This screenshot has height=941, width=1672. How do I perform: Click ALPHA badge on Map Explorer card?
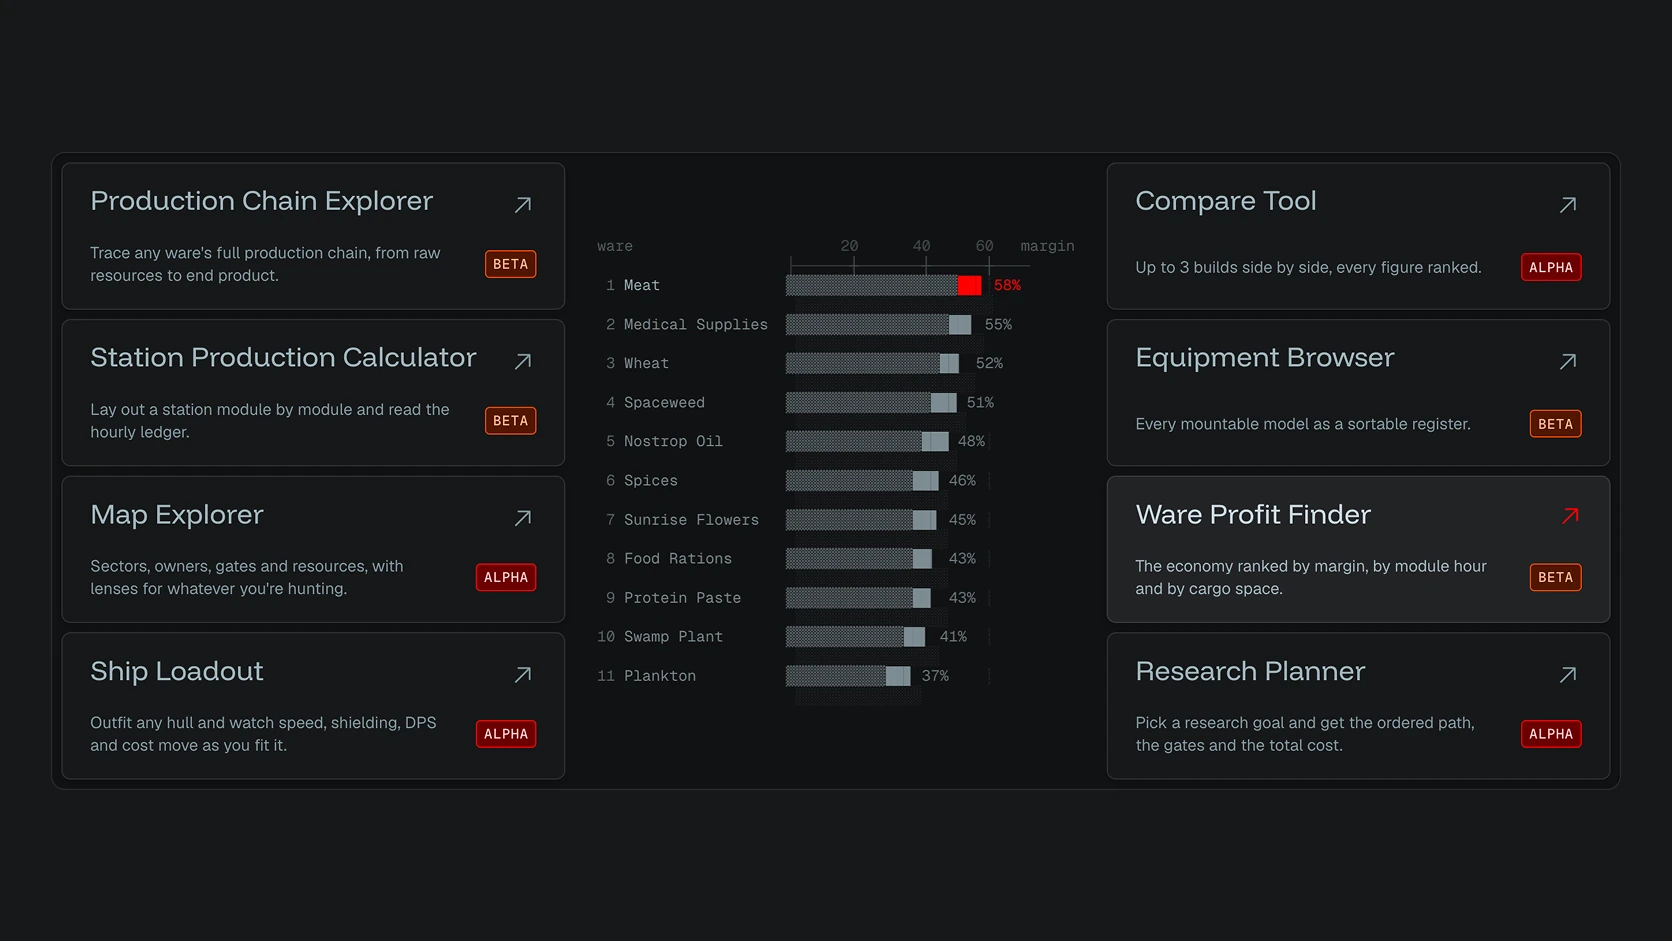point(506,577)
